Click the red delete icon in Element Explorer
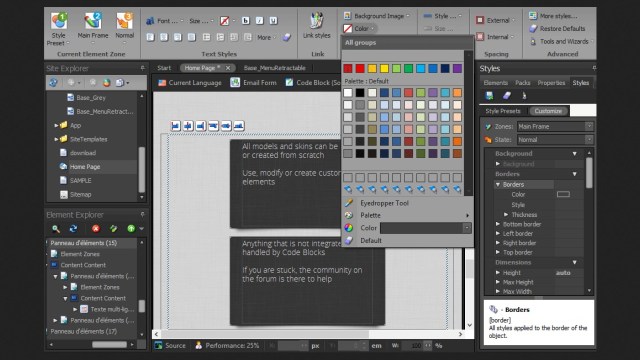 coord(96,229)
